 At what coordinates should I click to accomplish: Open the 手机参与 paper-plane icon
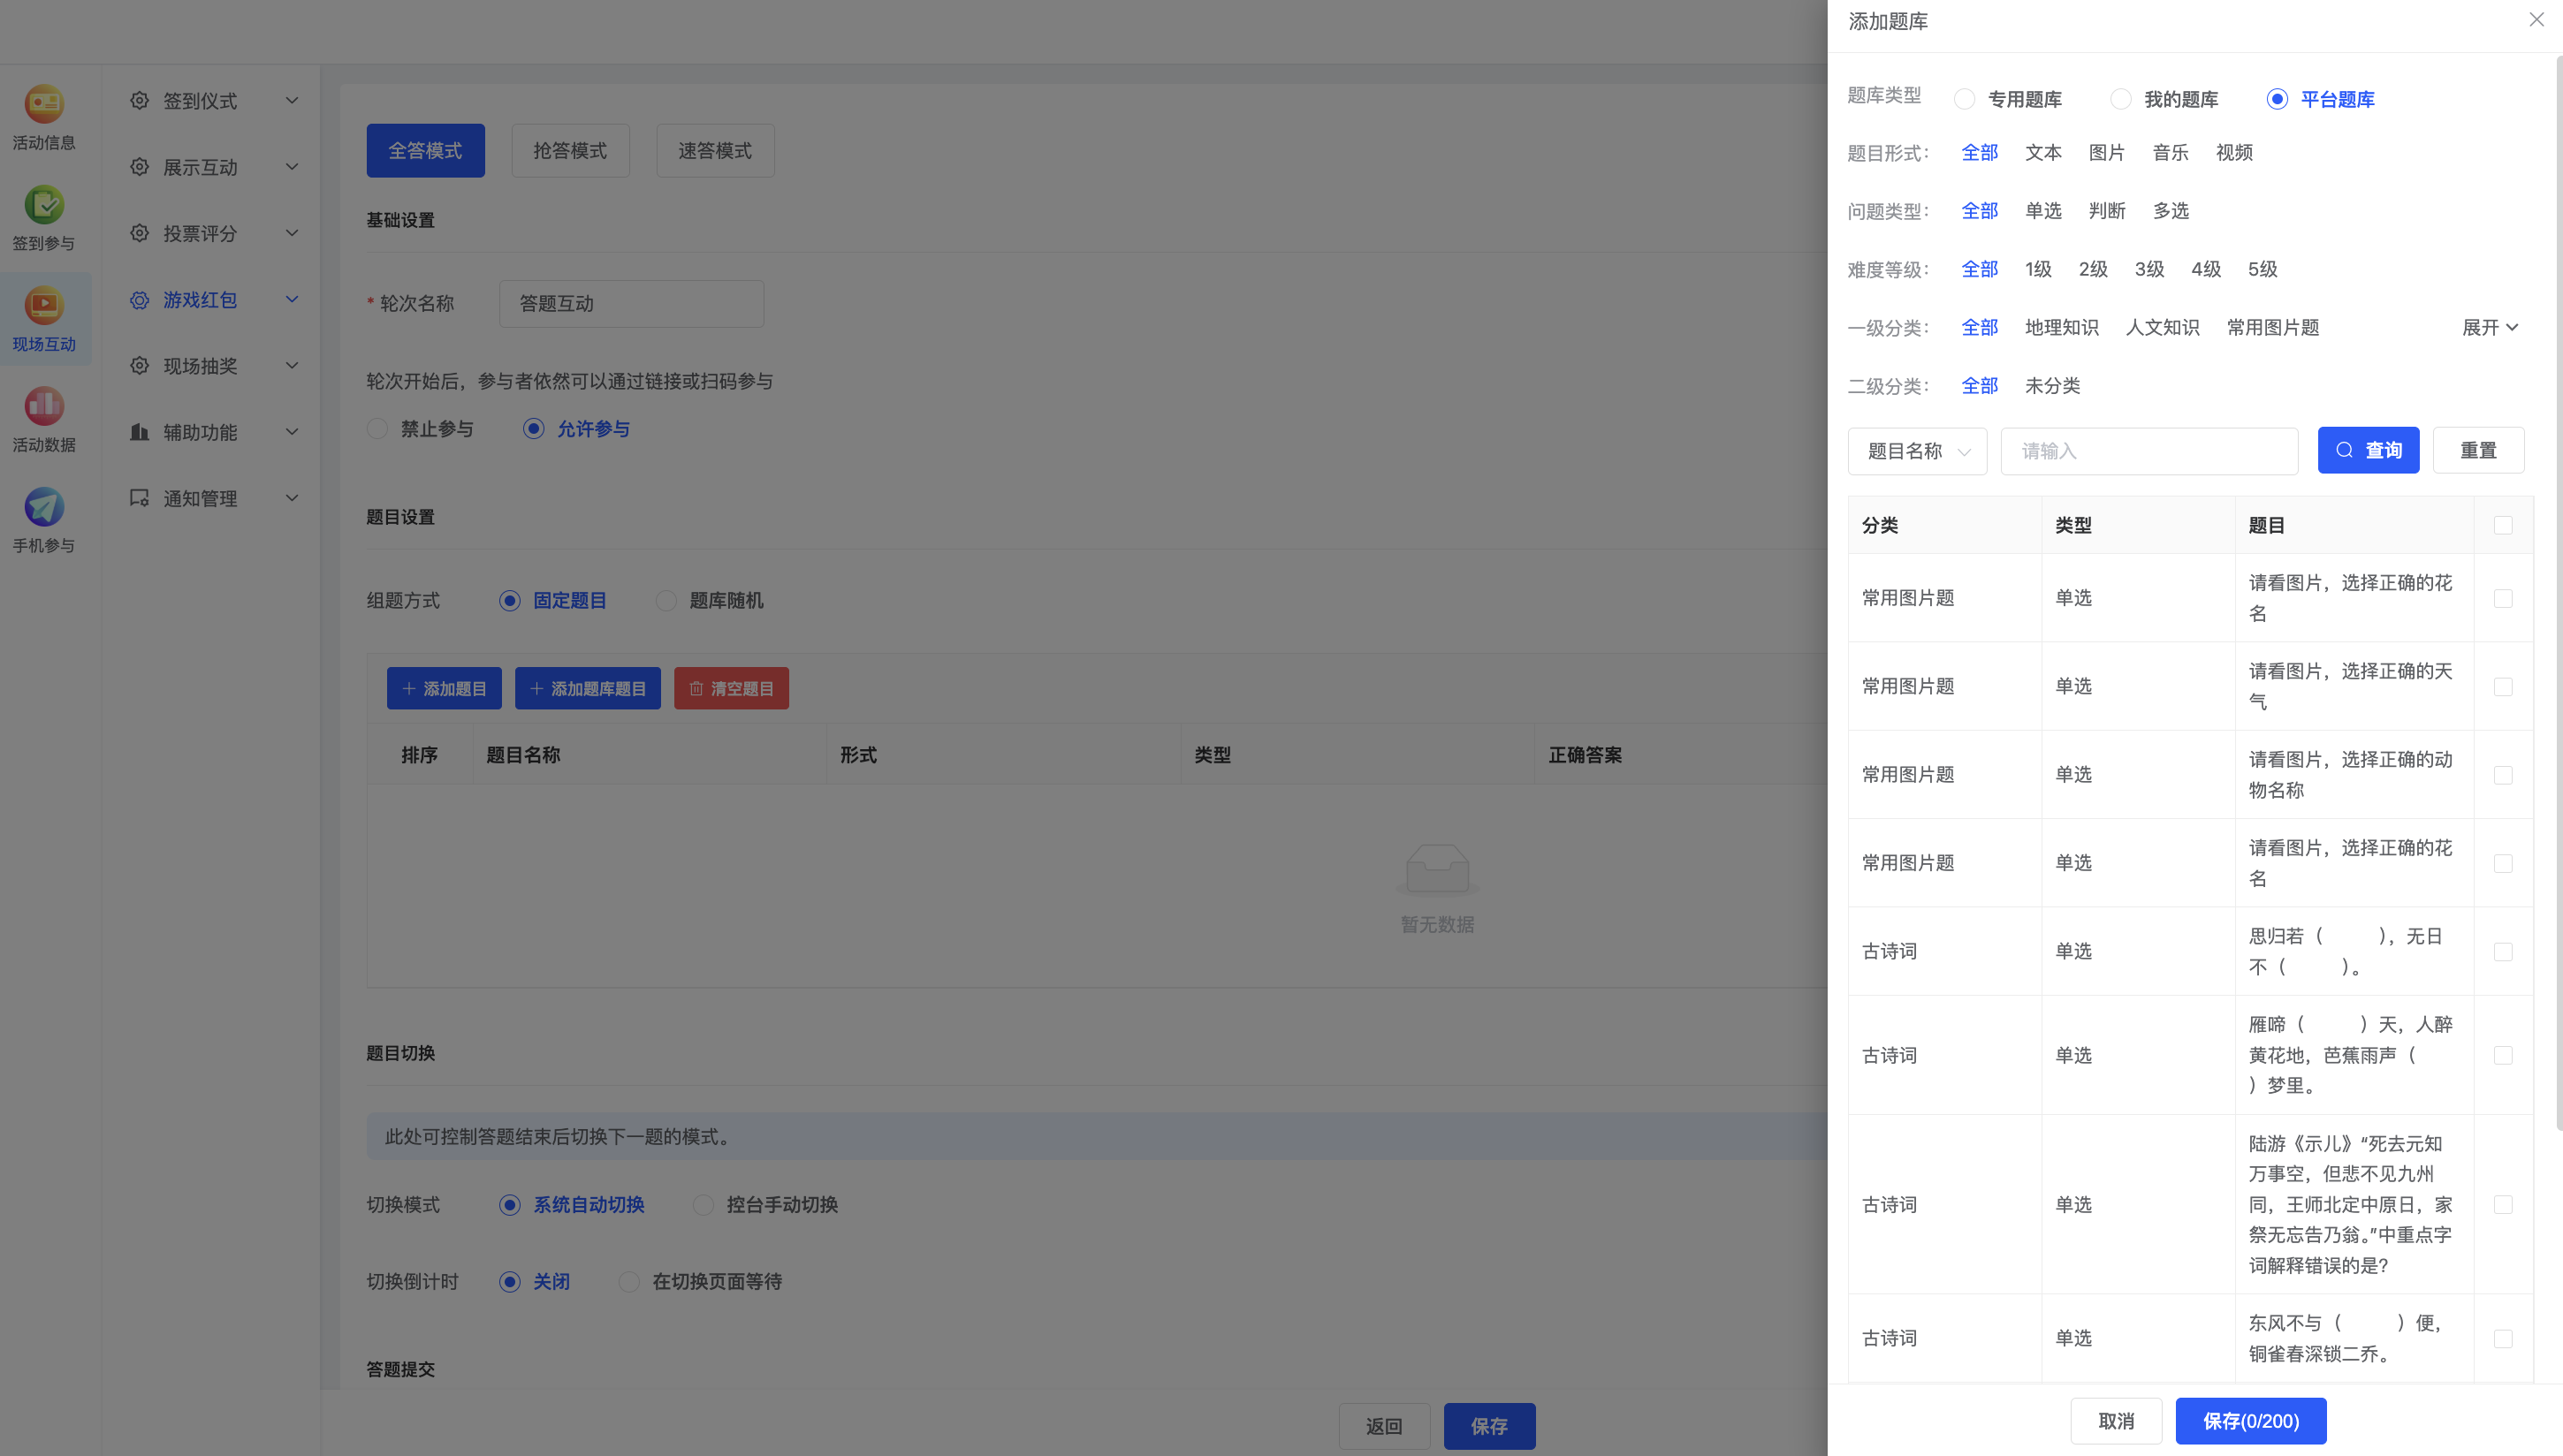click(x=44, y=507)
